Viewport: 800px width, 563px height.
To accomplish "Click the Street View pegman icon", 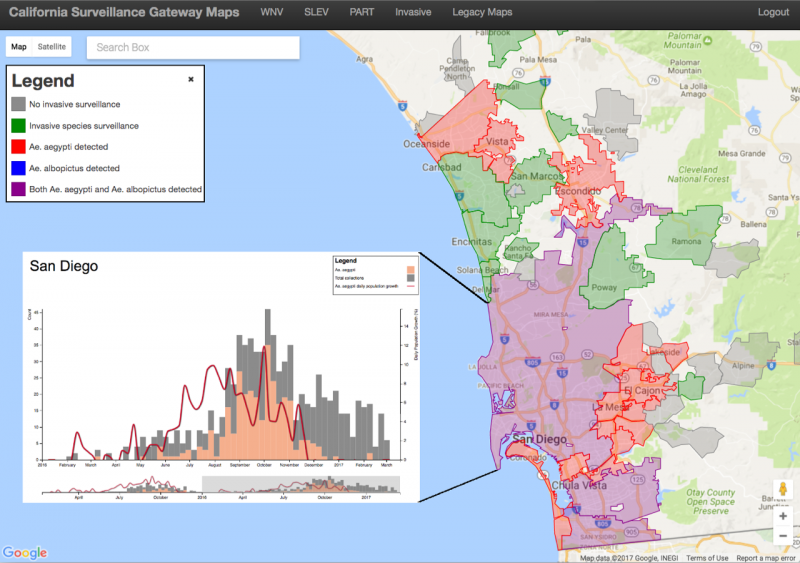I will click(x=783, y=489).
